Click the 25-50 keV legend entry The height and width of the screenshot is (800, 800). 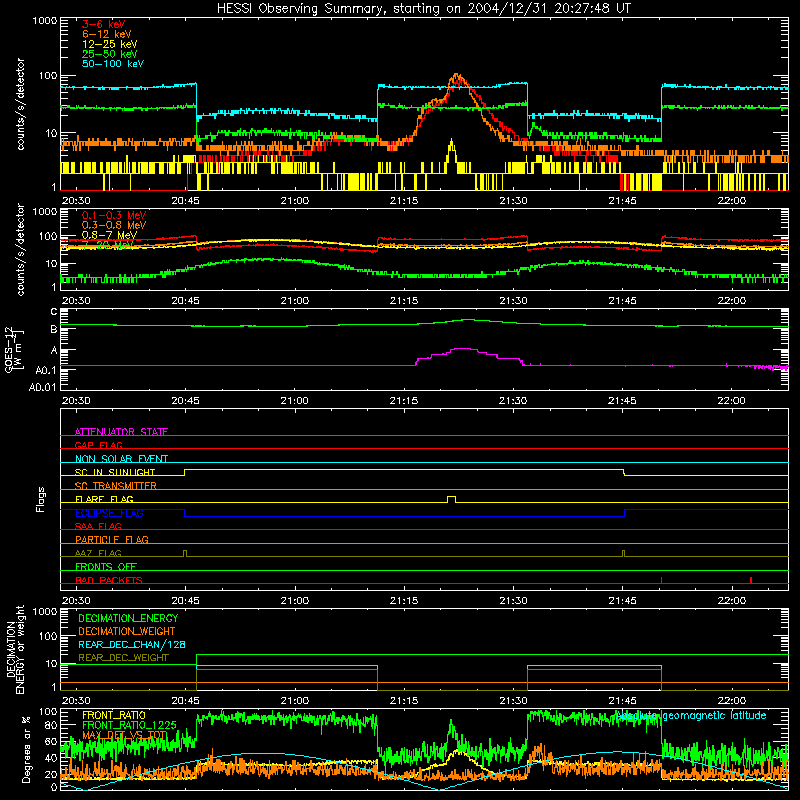coord(110,54)
